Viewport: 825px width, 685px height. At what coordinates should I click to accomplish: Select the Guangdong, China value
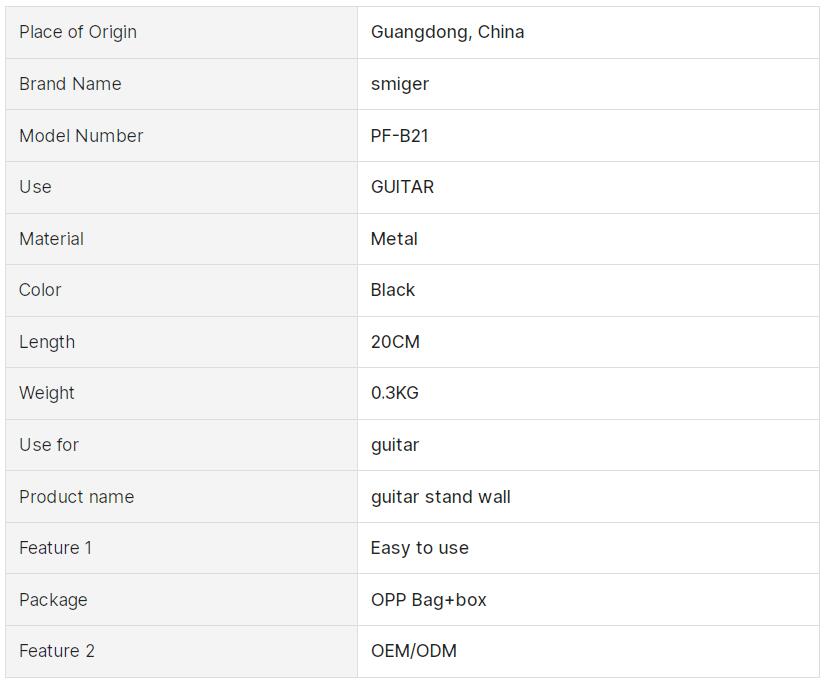point(447,32)
